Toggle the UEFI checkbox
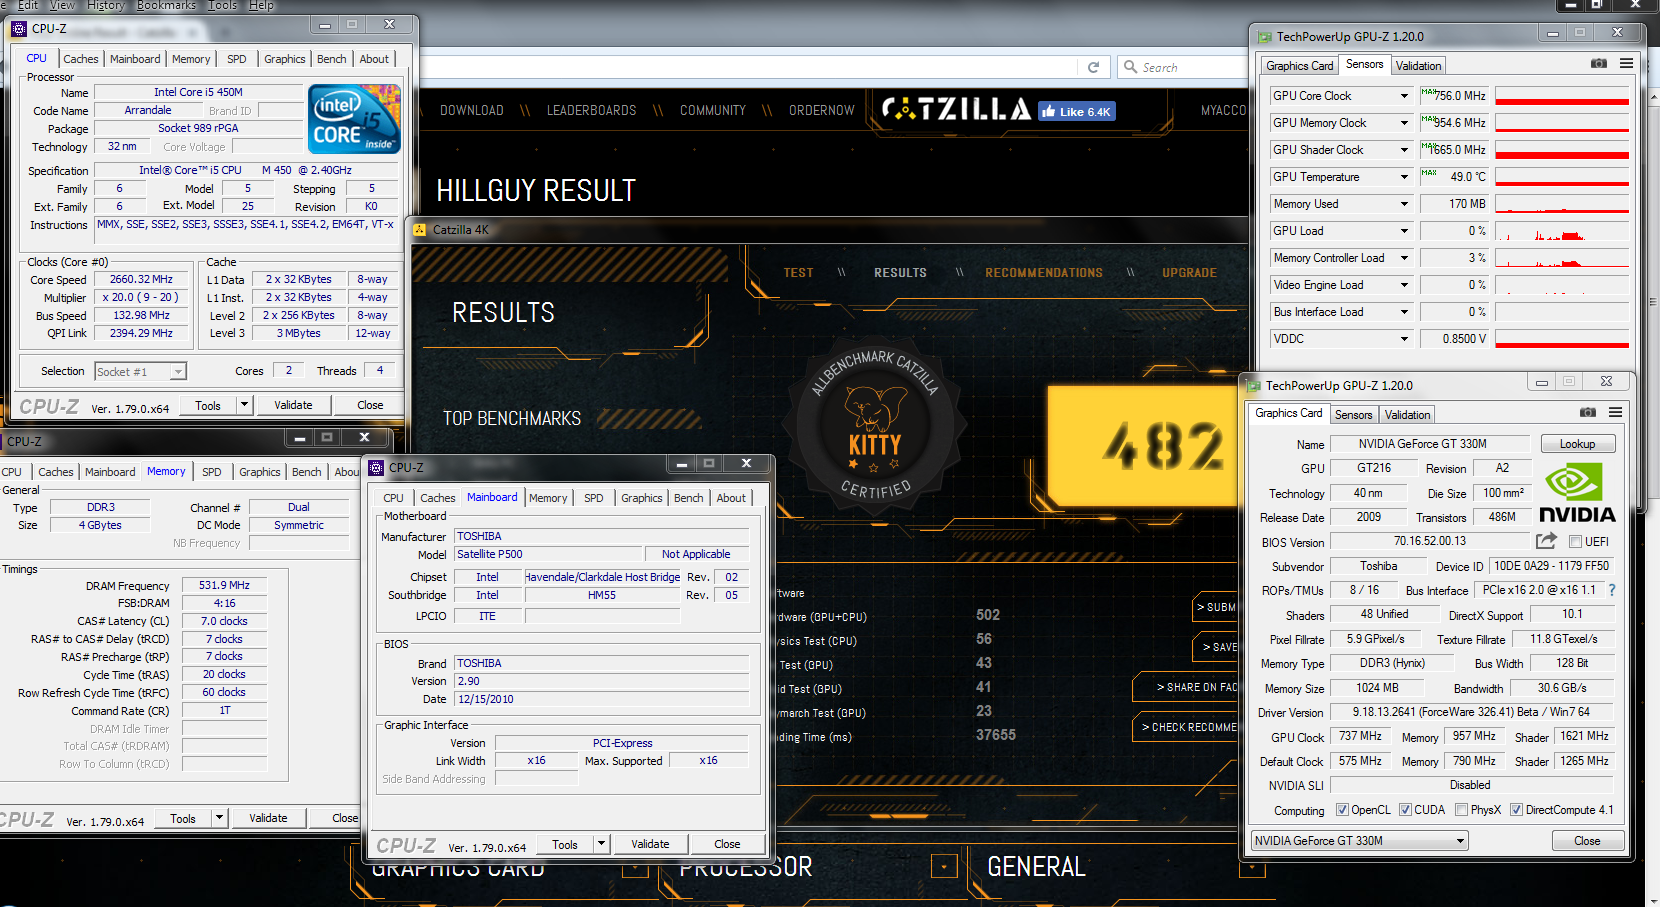The image size is (1660, 907). [x=1575, y=542]
